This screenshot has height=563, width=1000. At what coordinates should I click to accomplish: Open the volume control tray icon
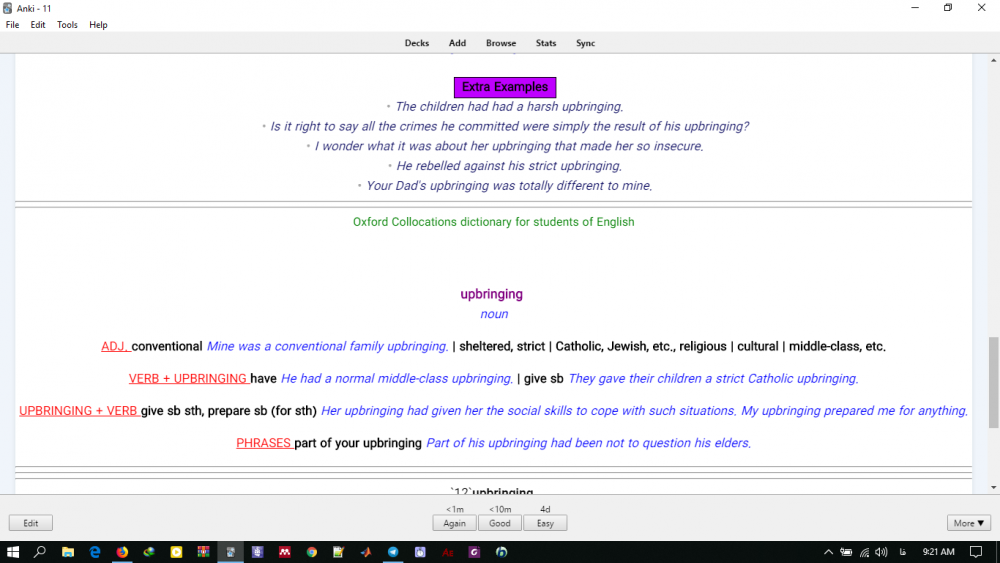tap(881, 552)
